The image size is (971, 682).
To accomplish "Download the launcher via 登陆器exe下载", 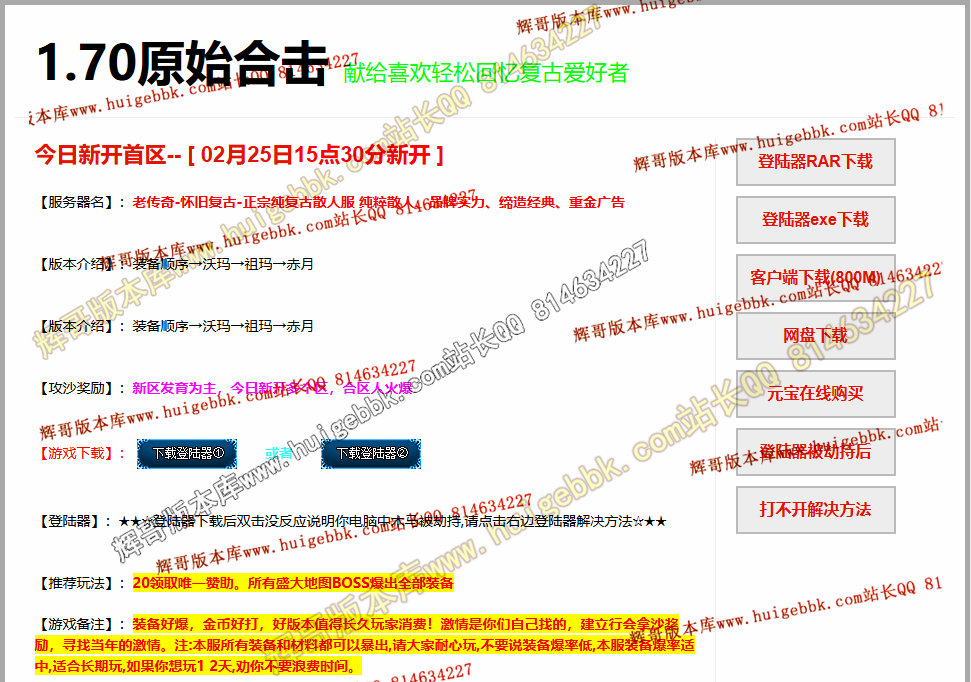I will pyautogui.click(x=815, y=220).
